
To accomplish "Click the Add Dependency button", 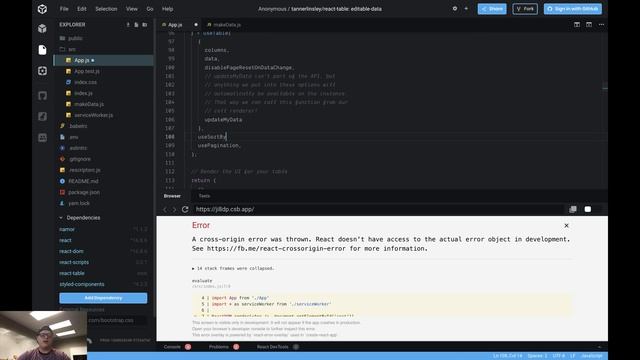I will [103, 298].
